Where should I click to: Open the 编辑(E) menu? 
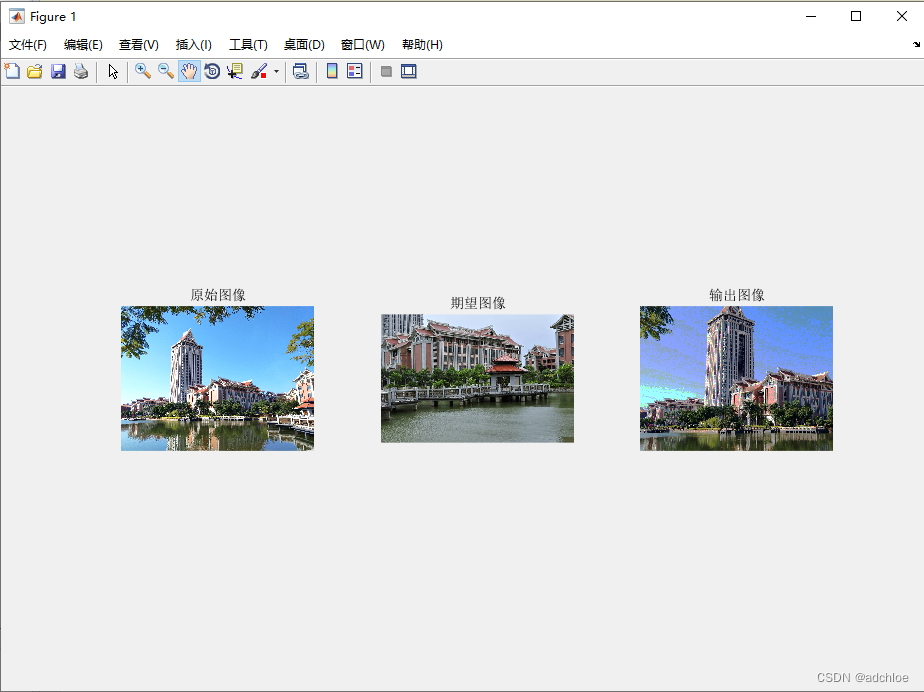83,45
